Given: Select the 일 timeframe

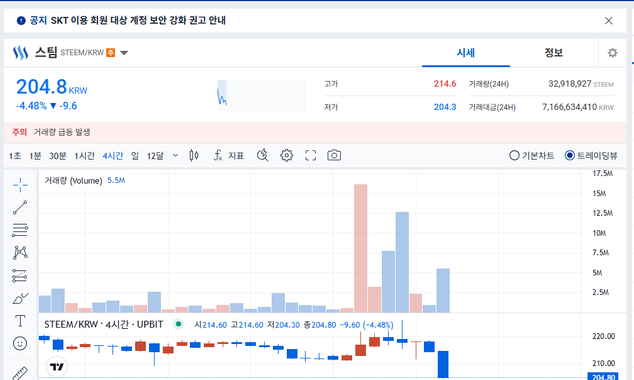Looking at the screenshot, I should [x=135, y=156].
